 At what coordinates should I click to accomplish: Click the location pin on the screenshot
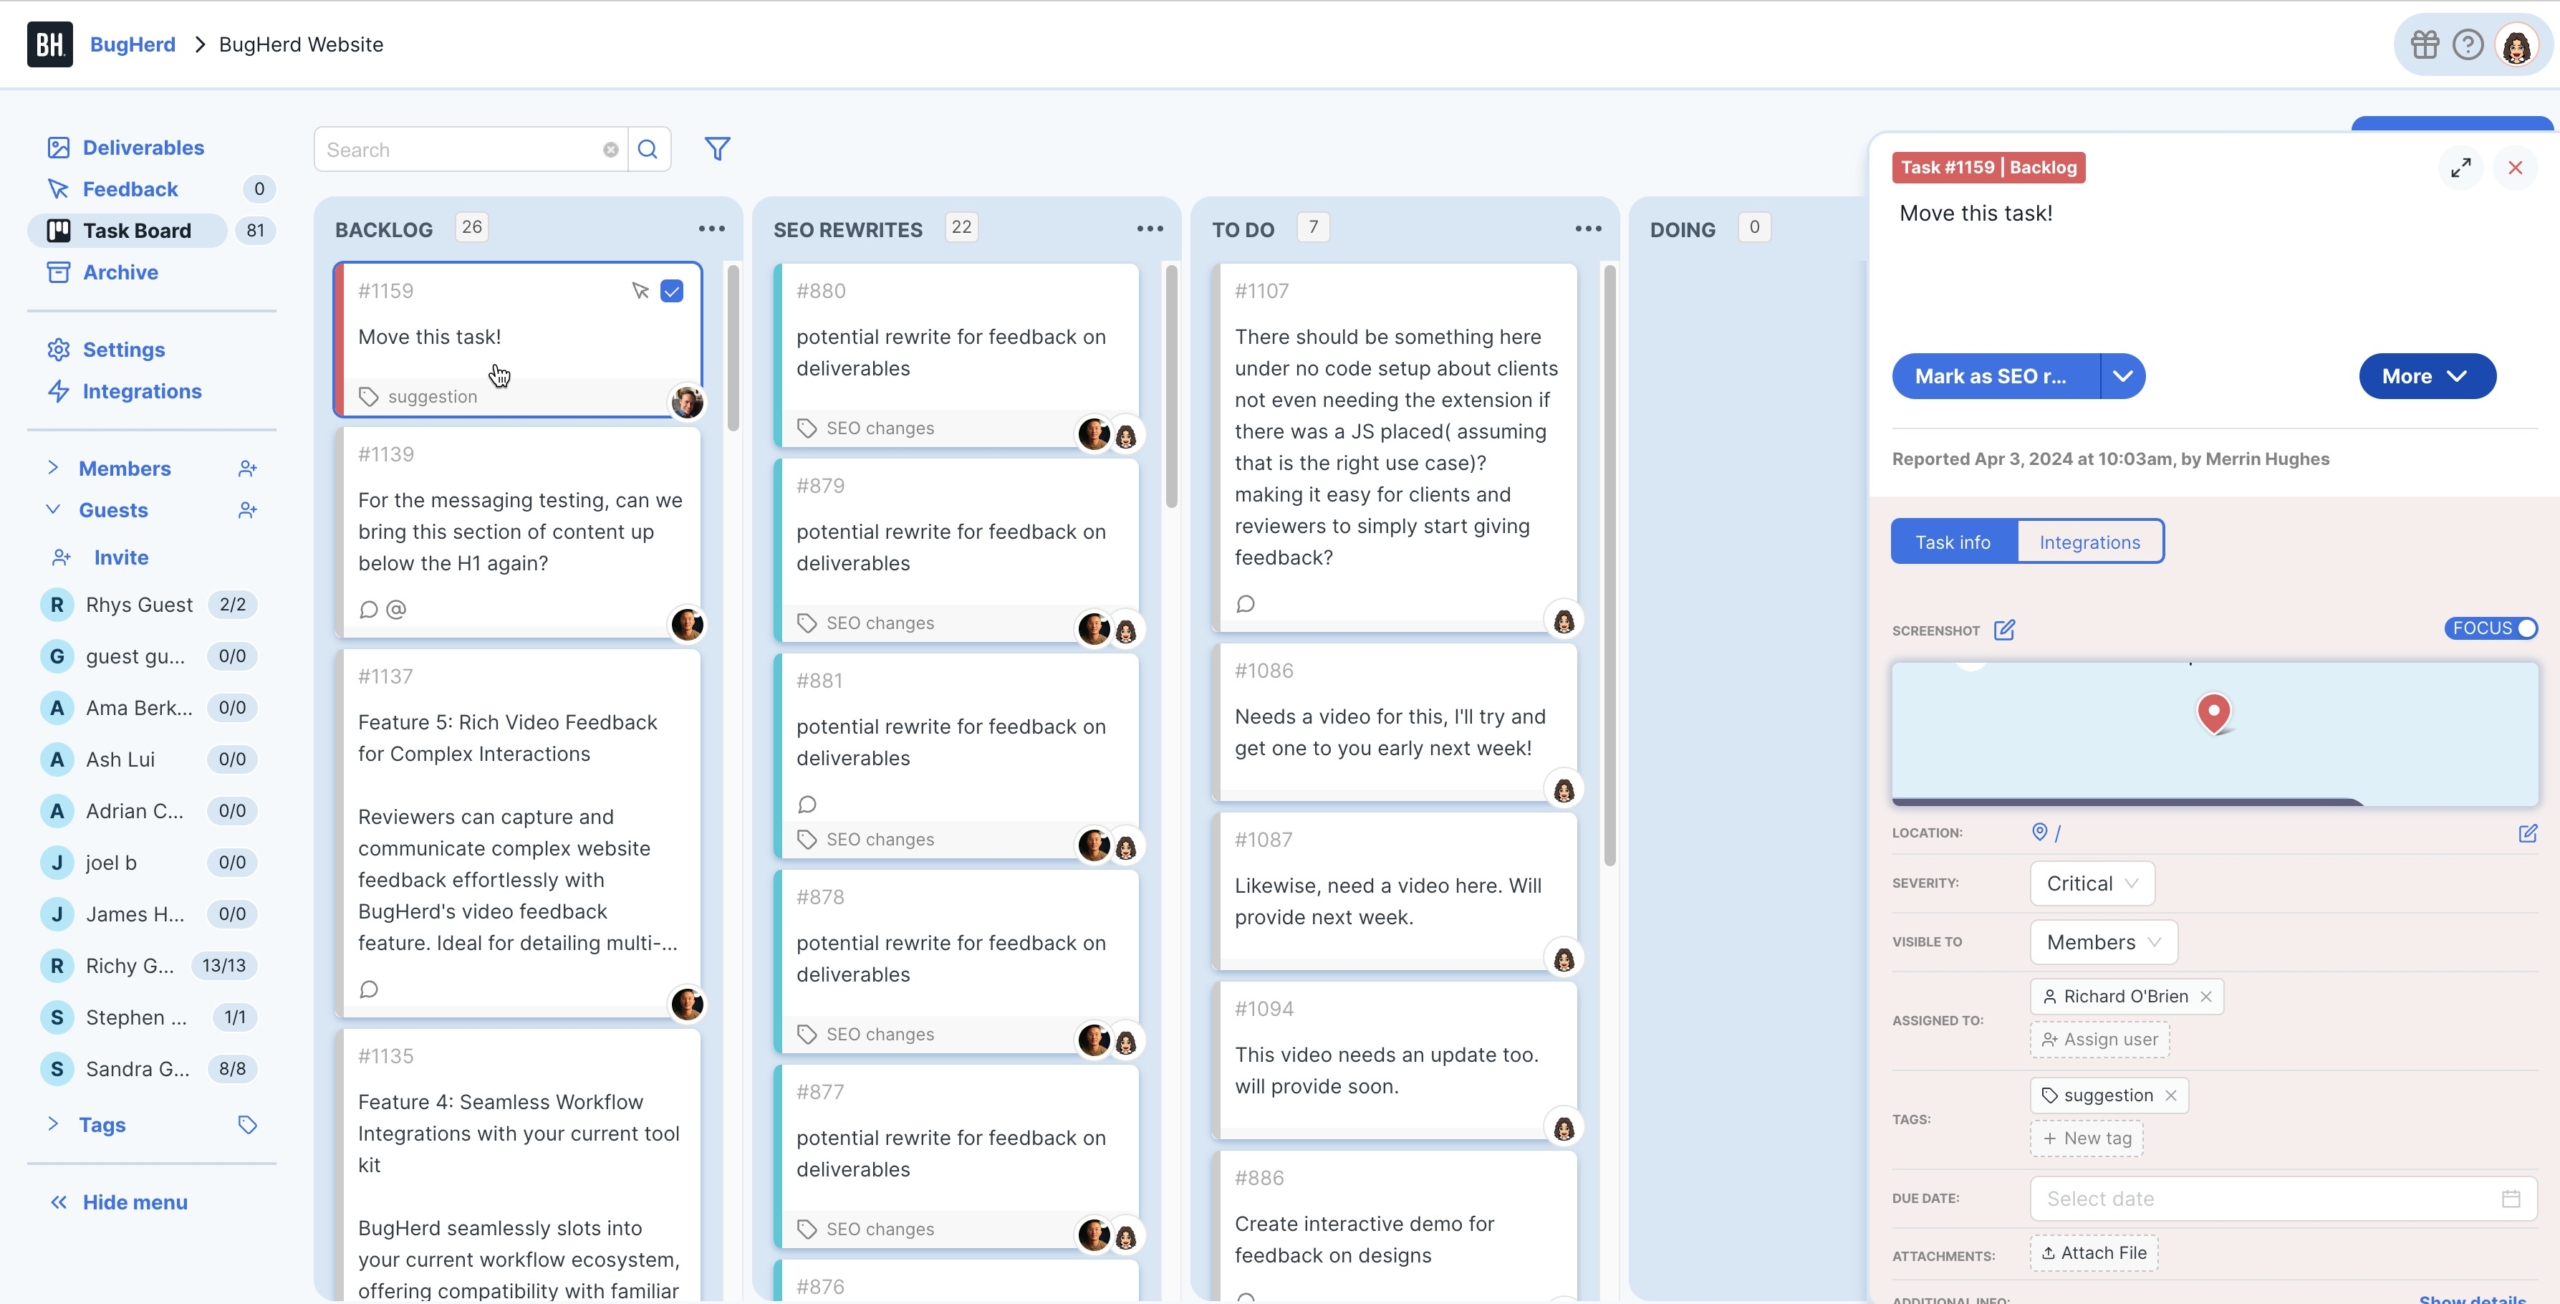tap(2214, 714)
